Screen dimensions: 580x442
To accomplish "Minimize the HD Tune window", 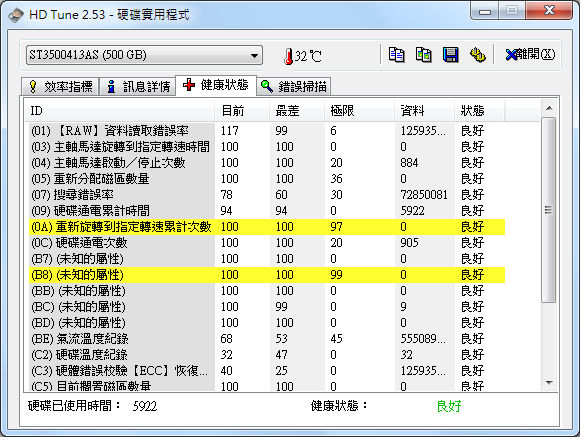I will click(485, 11).
